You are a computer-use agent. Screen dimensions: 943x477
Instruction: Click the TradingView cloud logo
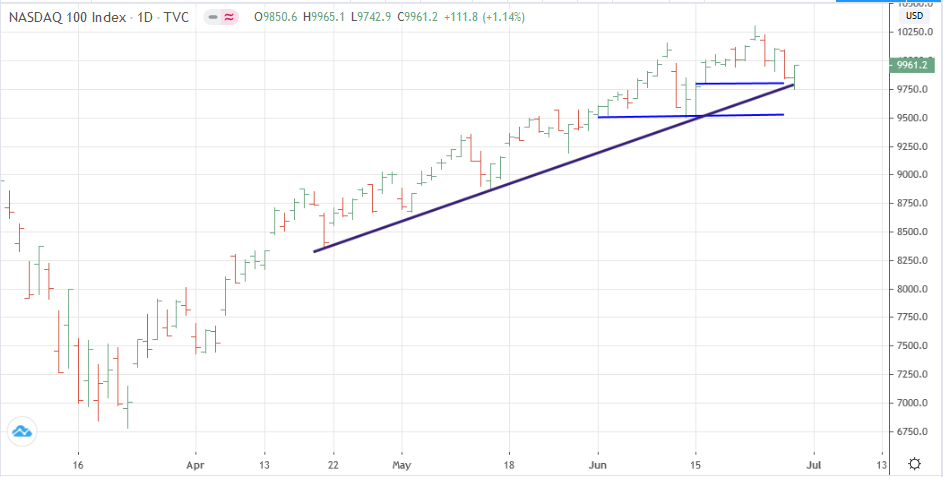(x=21, y=432)
